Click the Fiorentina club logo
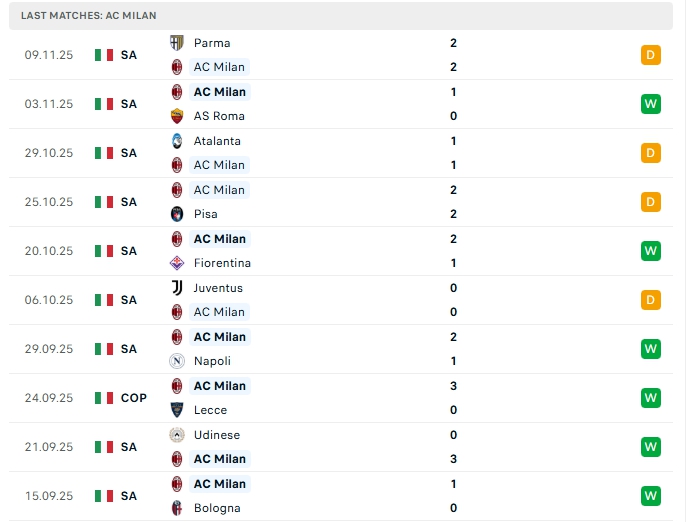The width and height of the screenshot is (686, 522). coord(177,263)
